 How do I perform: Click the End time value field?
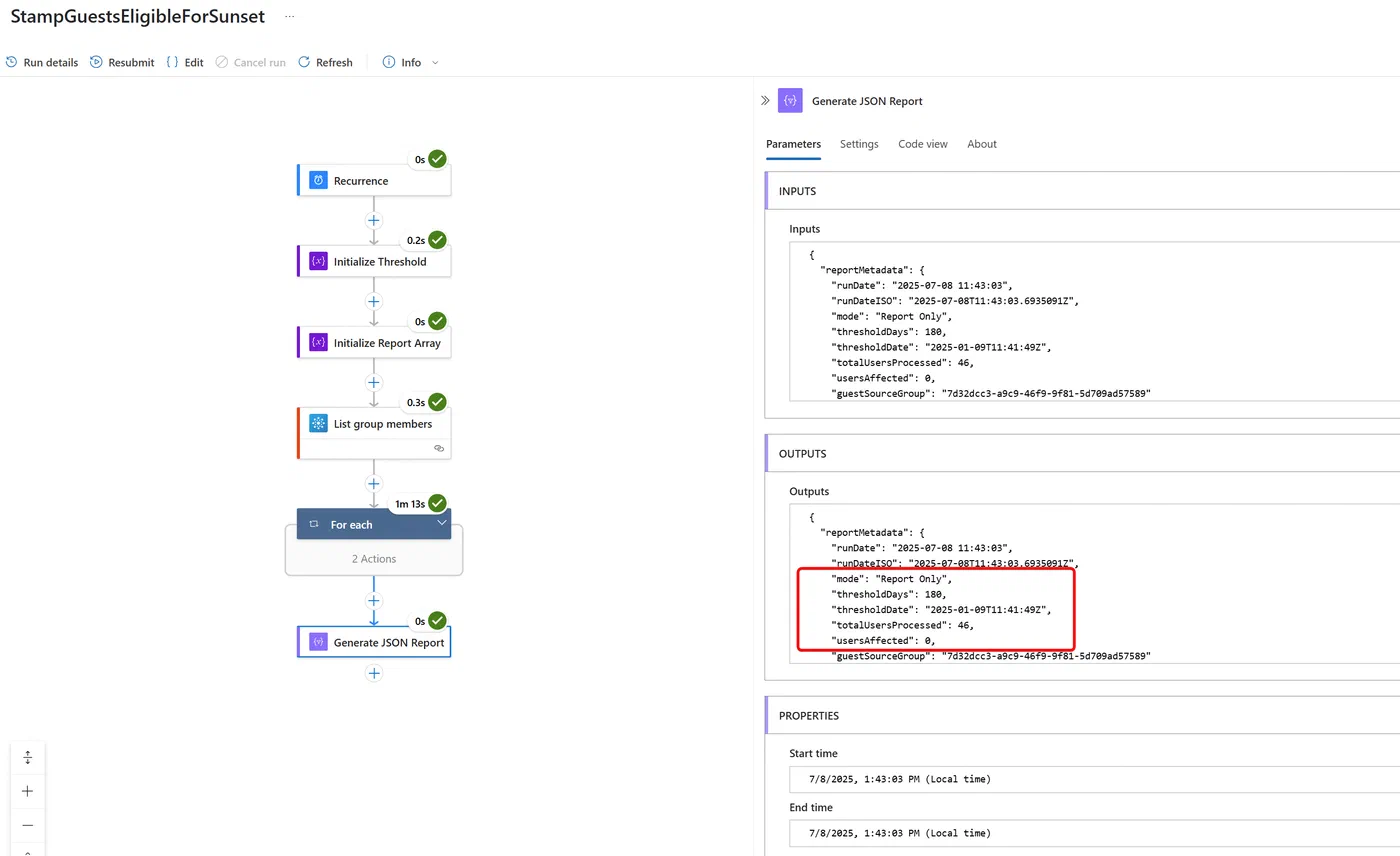[1095, 833]
